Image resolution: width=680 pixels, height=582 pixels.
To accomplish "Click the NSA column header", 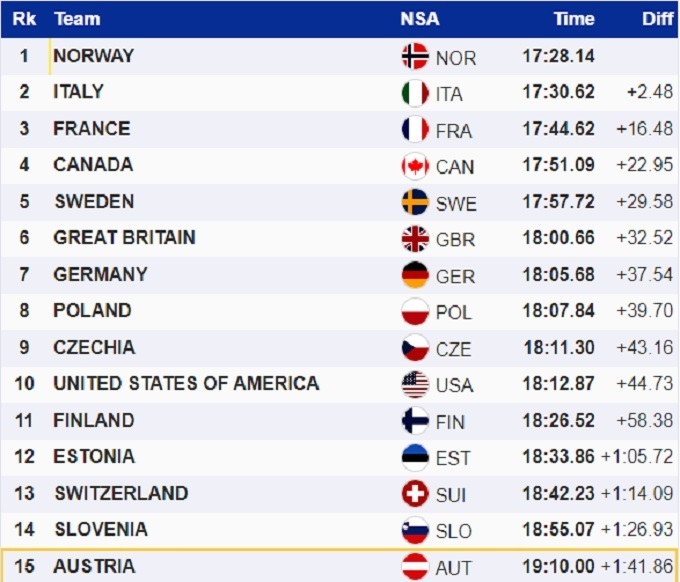I will pyautogui.click(x=419, y=19).
